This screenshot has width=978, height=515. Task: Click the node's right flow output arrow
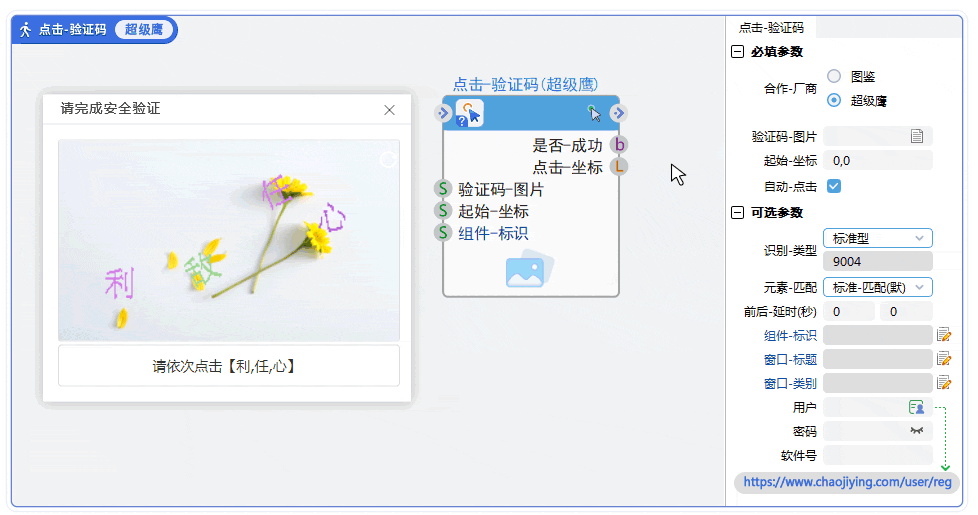(x=618, y=113)
